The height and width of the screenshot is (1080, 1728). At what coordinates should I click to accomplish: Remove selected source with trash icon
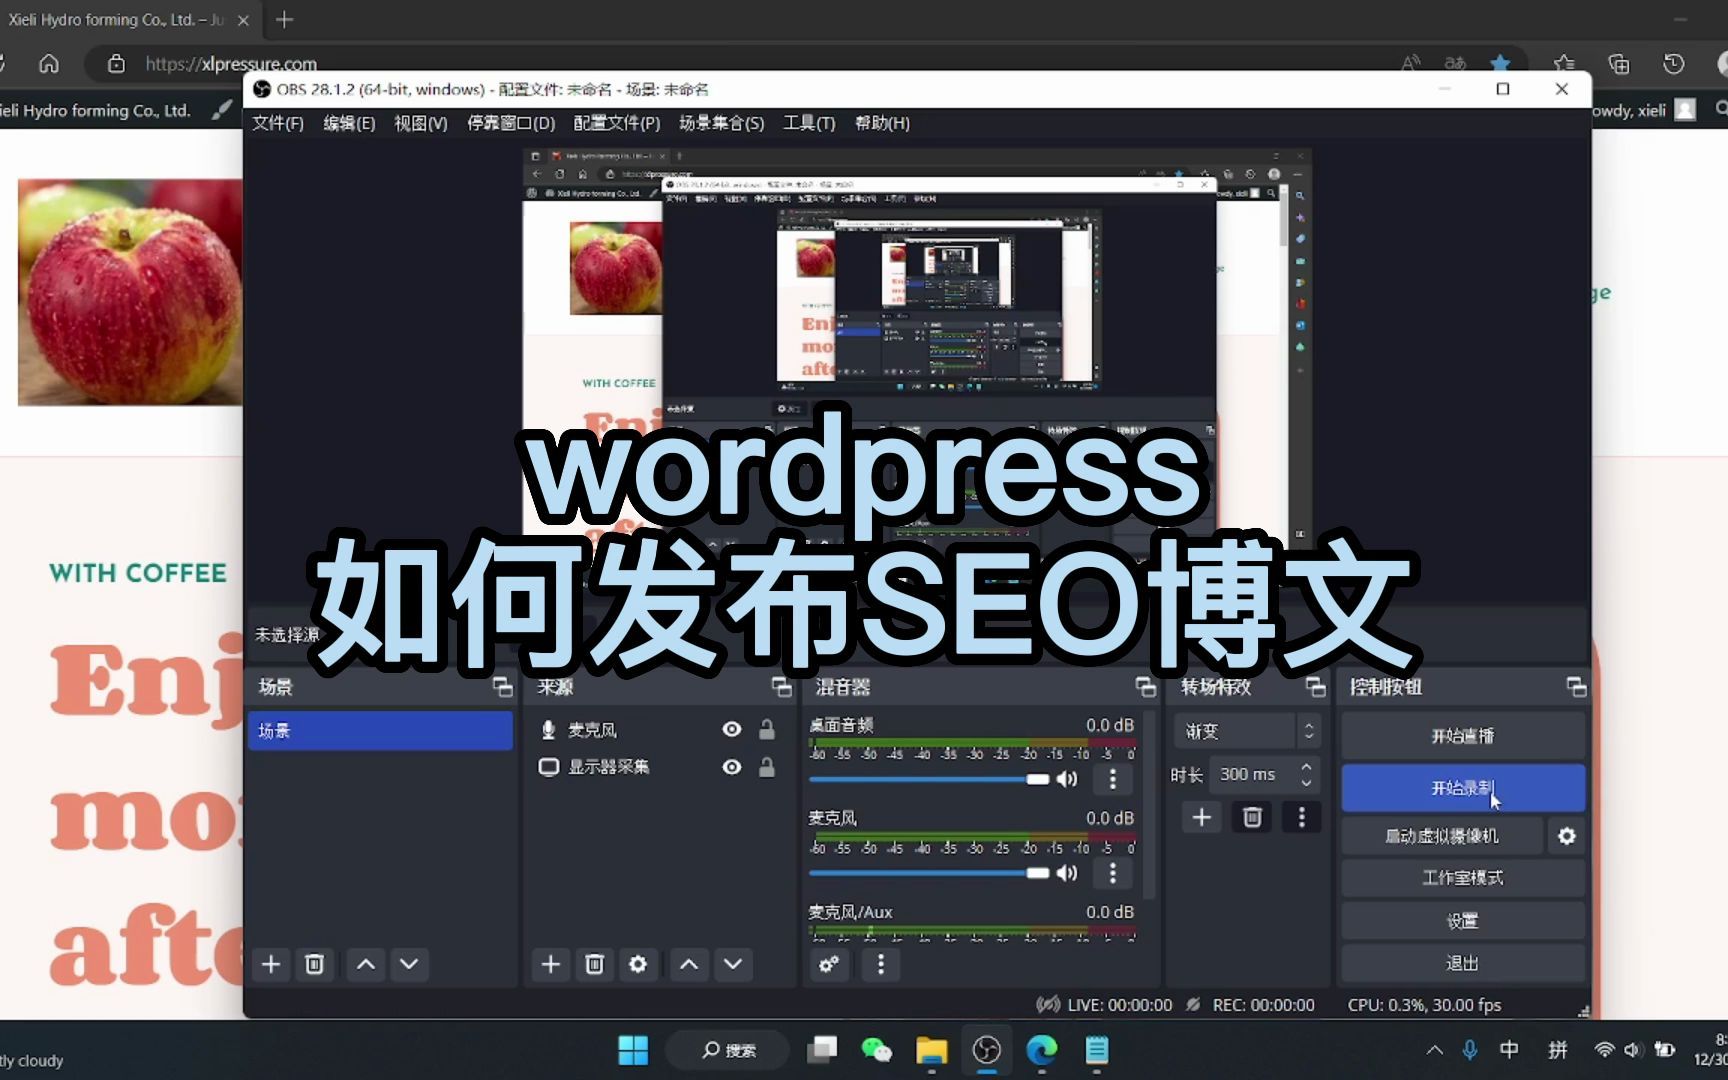(594, 964)
